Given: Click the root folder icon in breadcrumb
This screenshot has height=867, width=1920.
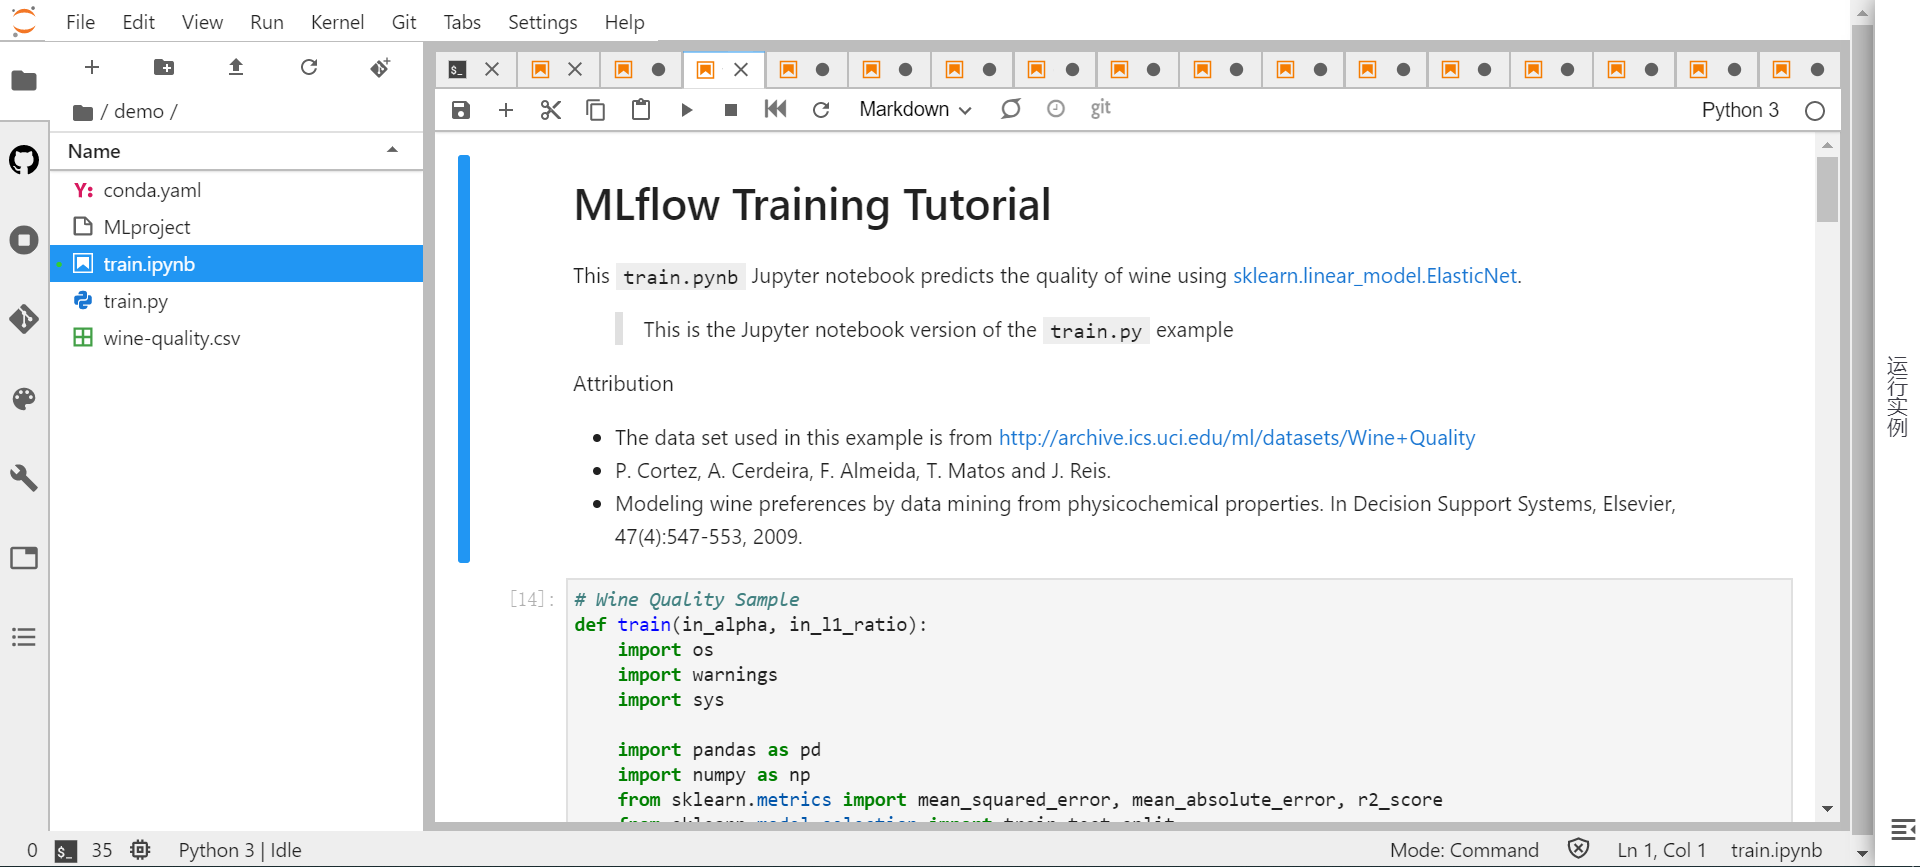Looking at the screenshot, I should click(x=83, y=112).
